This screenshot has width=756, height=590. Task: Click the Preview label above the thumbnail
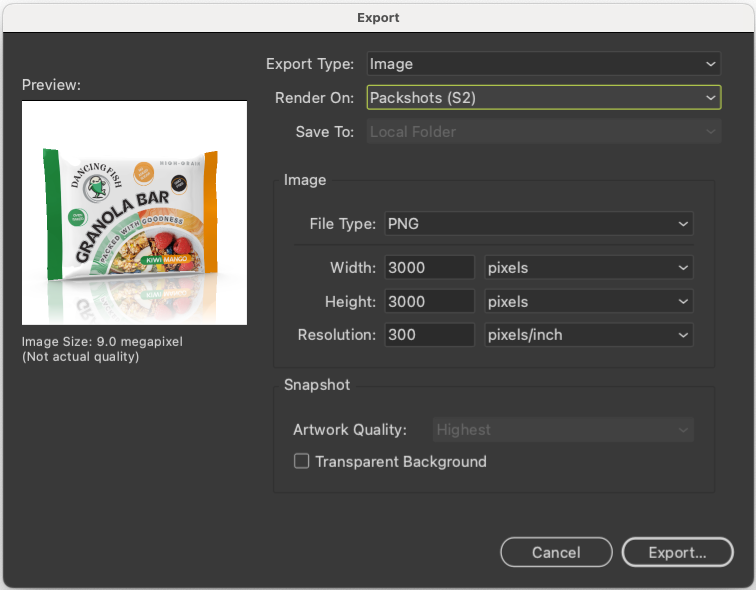tap(51, 86)
